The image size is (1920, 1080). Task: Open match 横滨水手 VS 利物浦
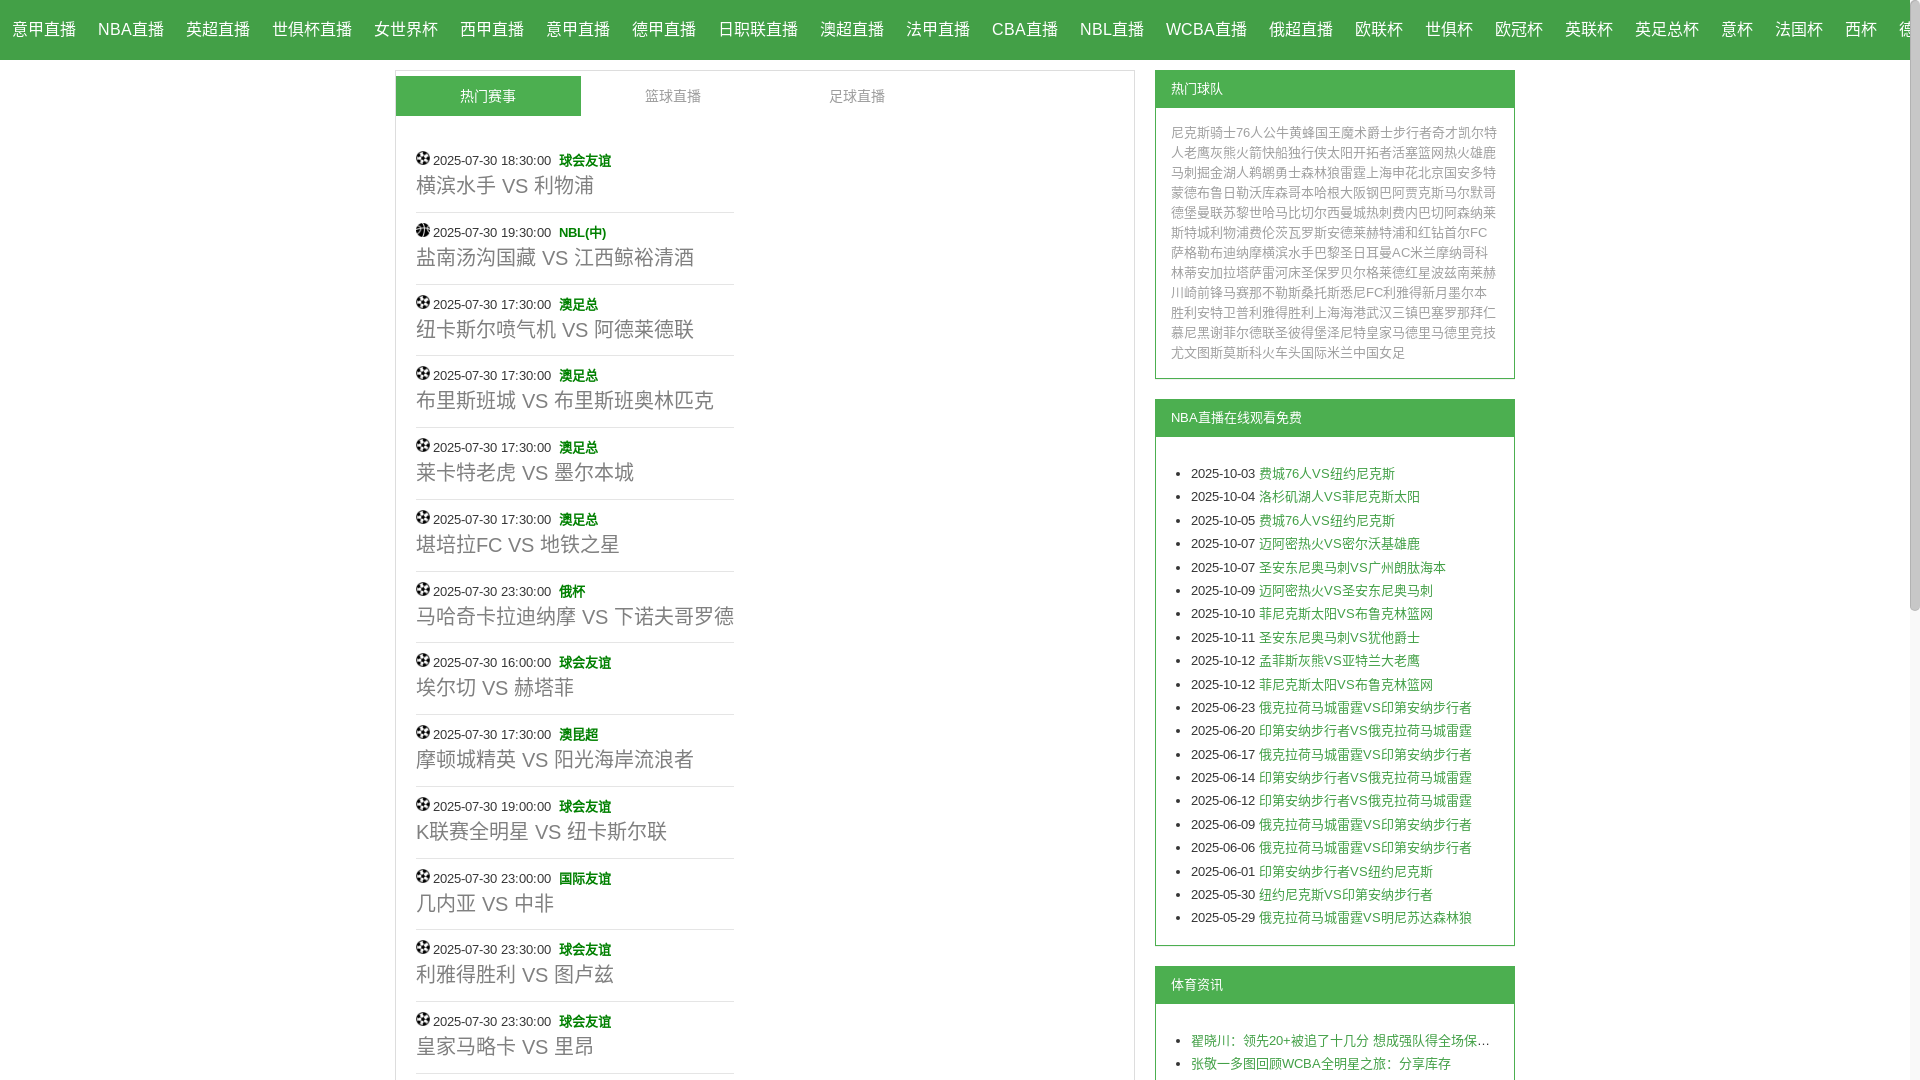coord(505,186)
